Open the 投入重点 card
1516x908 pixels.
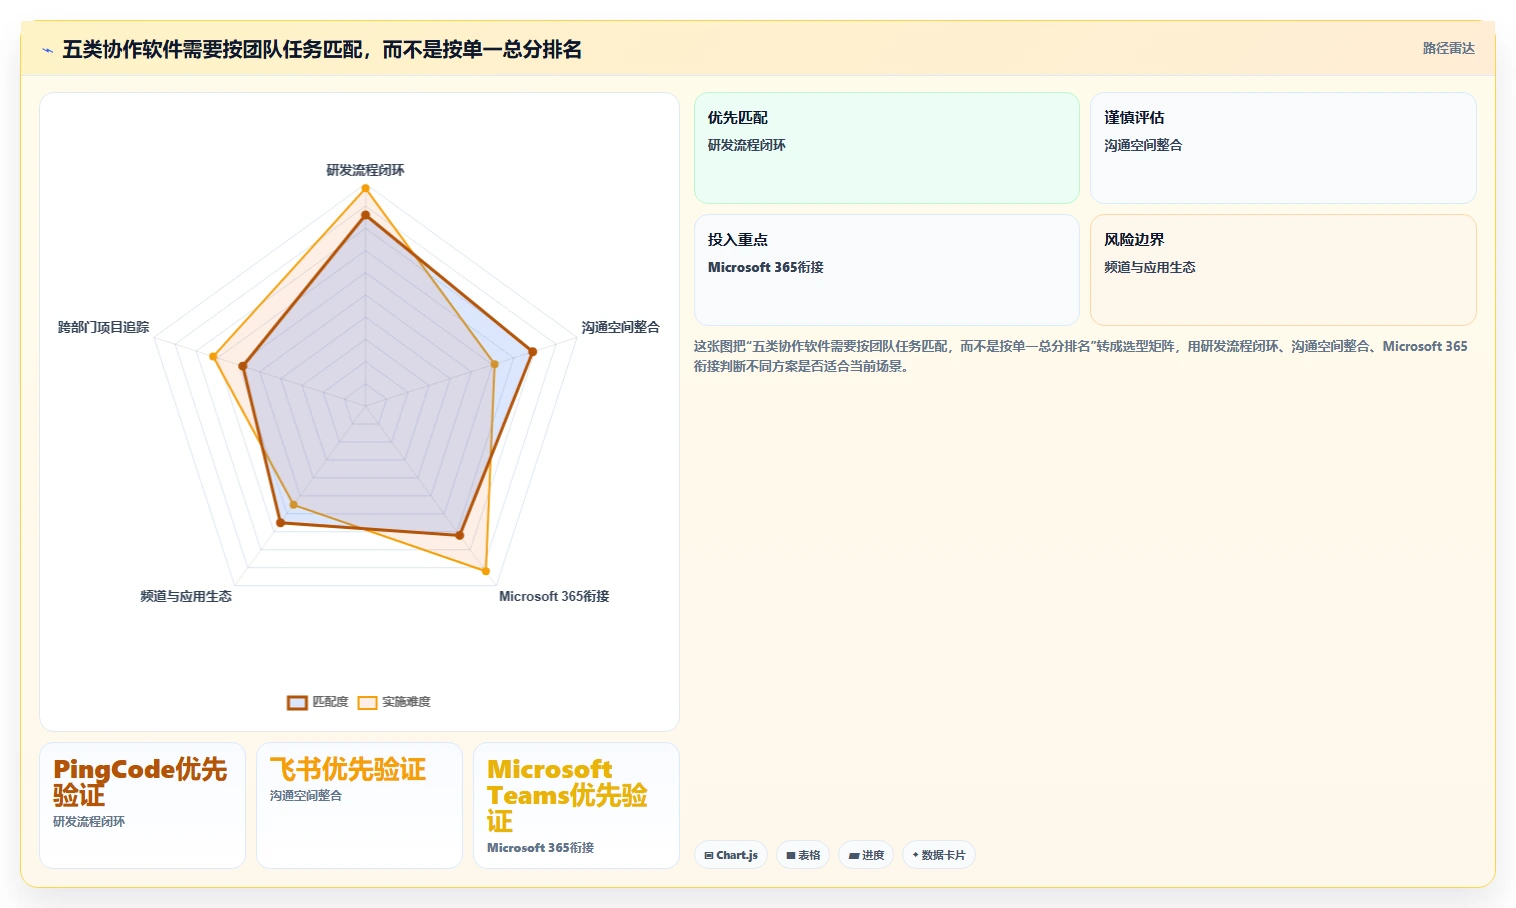(887, 270)
